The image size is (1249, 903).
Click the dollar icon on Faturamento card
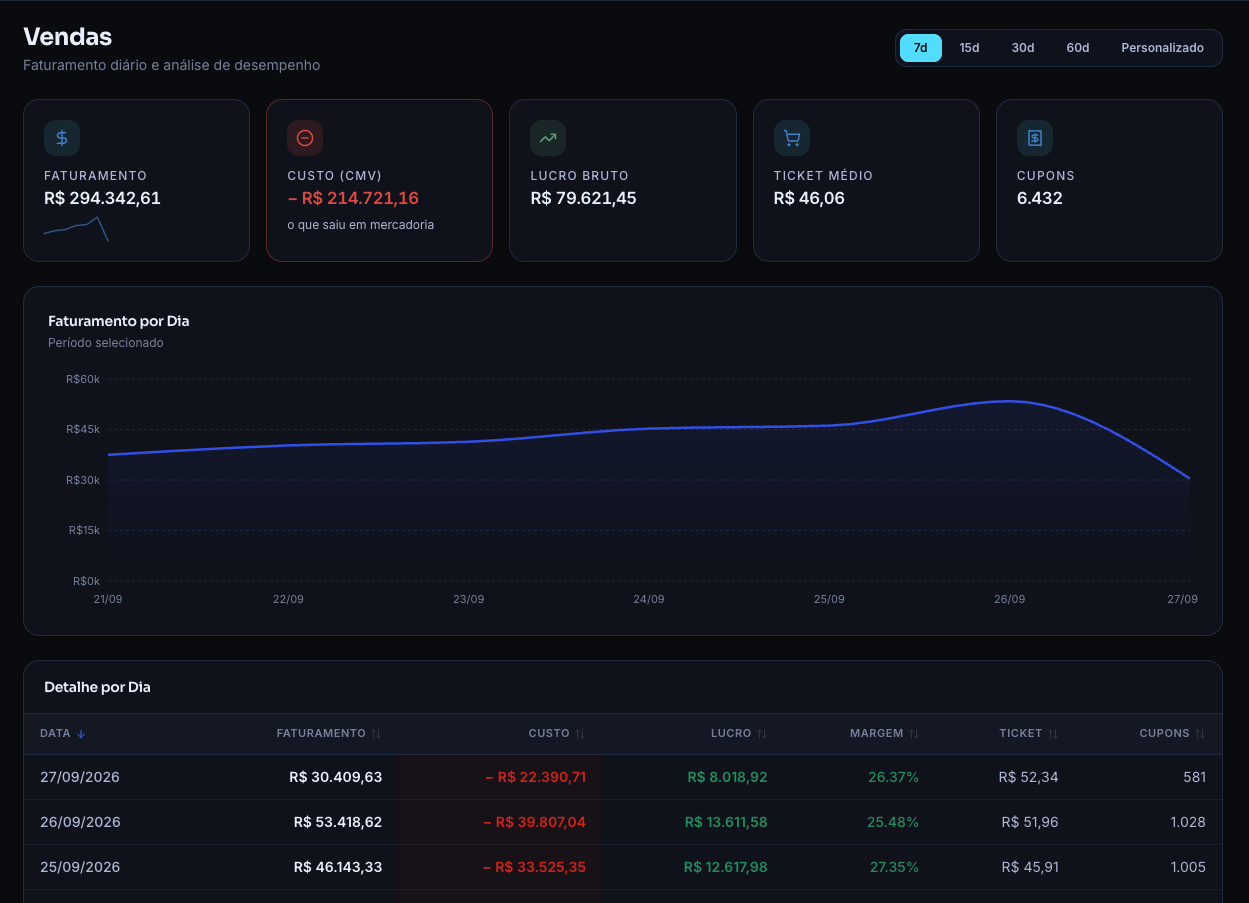(62, 138)
